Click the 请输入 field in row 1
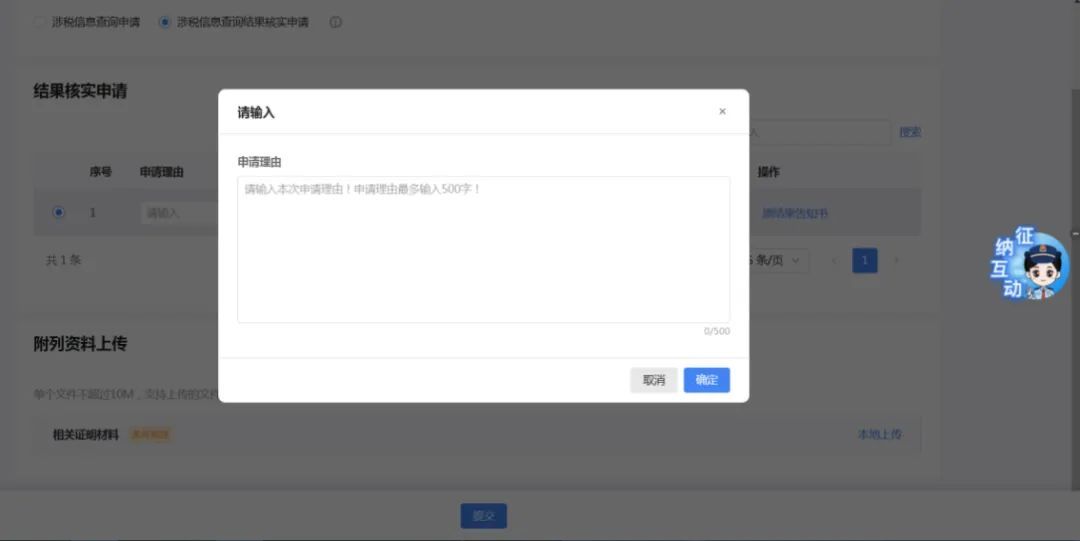This screenshot has height=541, width=1080. click(180, 213)
